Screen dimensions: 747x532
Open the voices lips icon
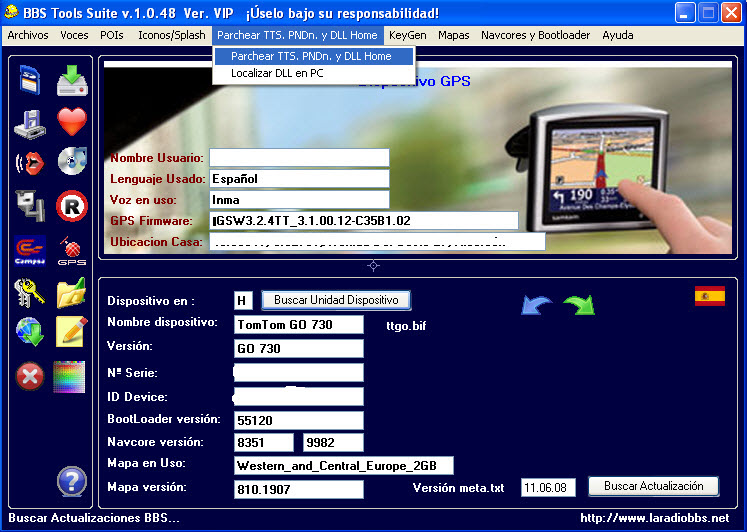[x=30, y=163]
